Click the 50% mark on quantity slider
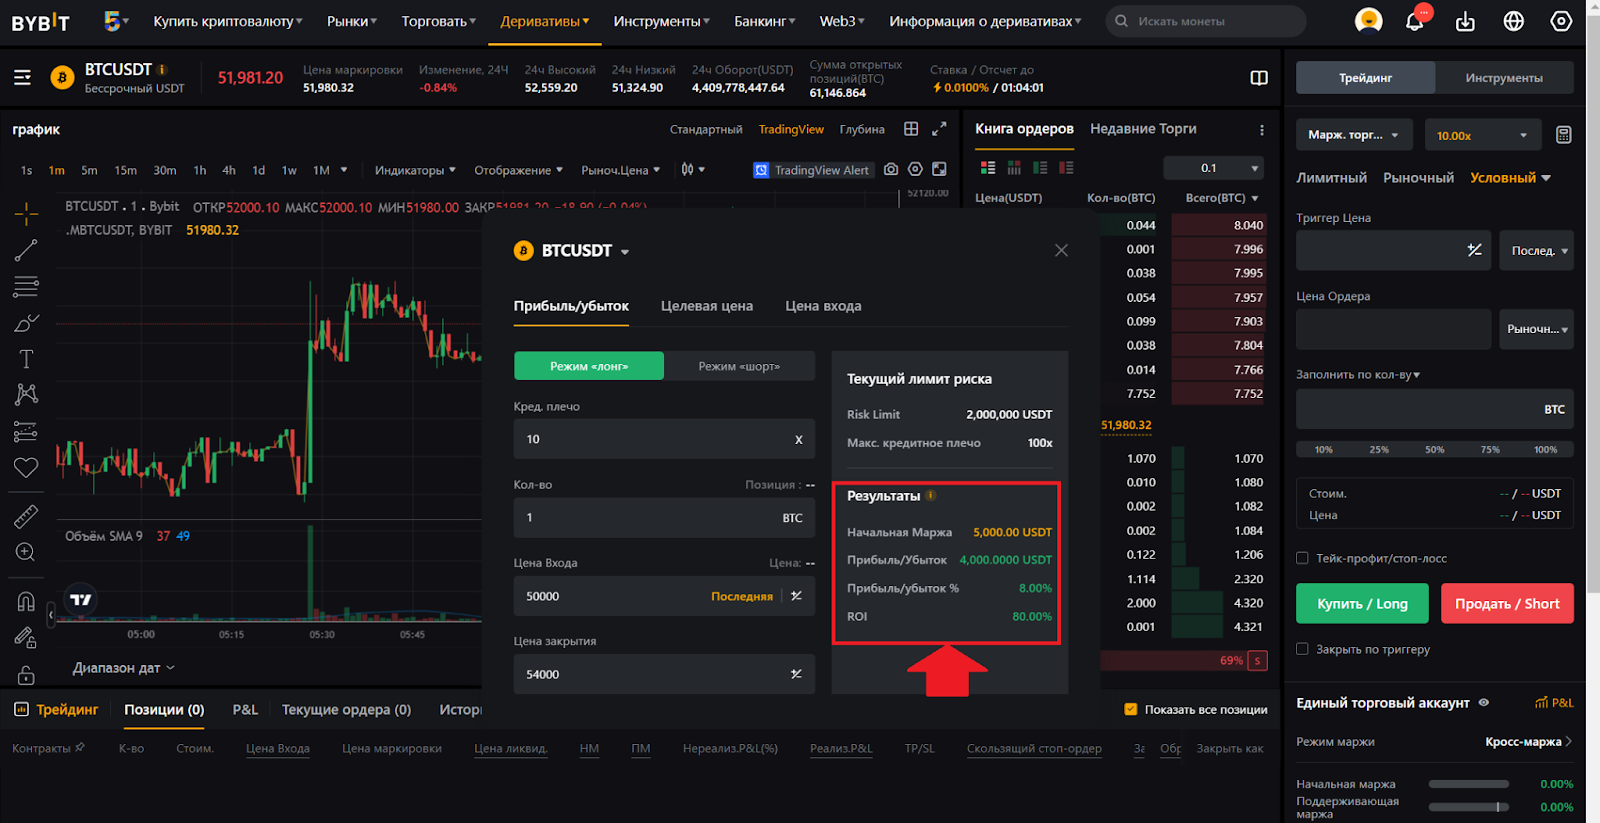The width and height of the screenshot is (1600, 823). click(1434, 449)
